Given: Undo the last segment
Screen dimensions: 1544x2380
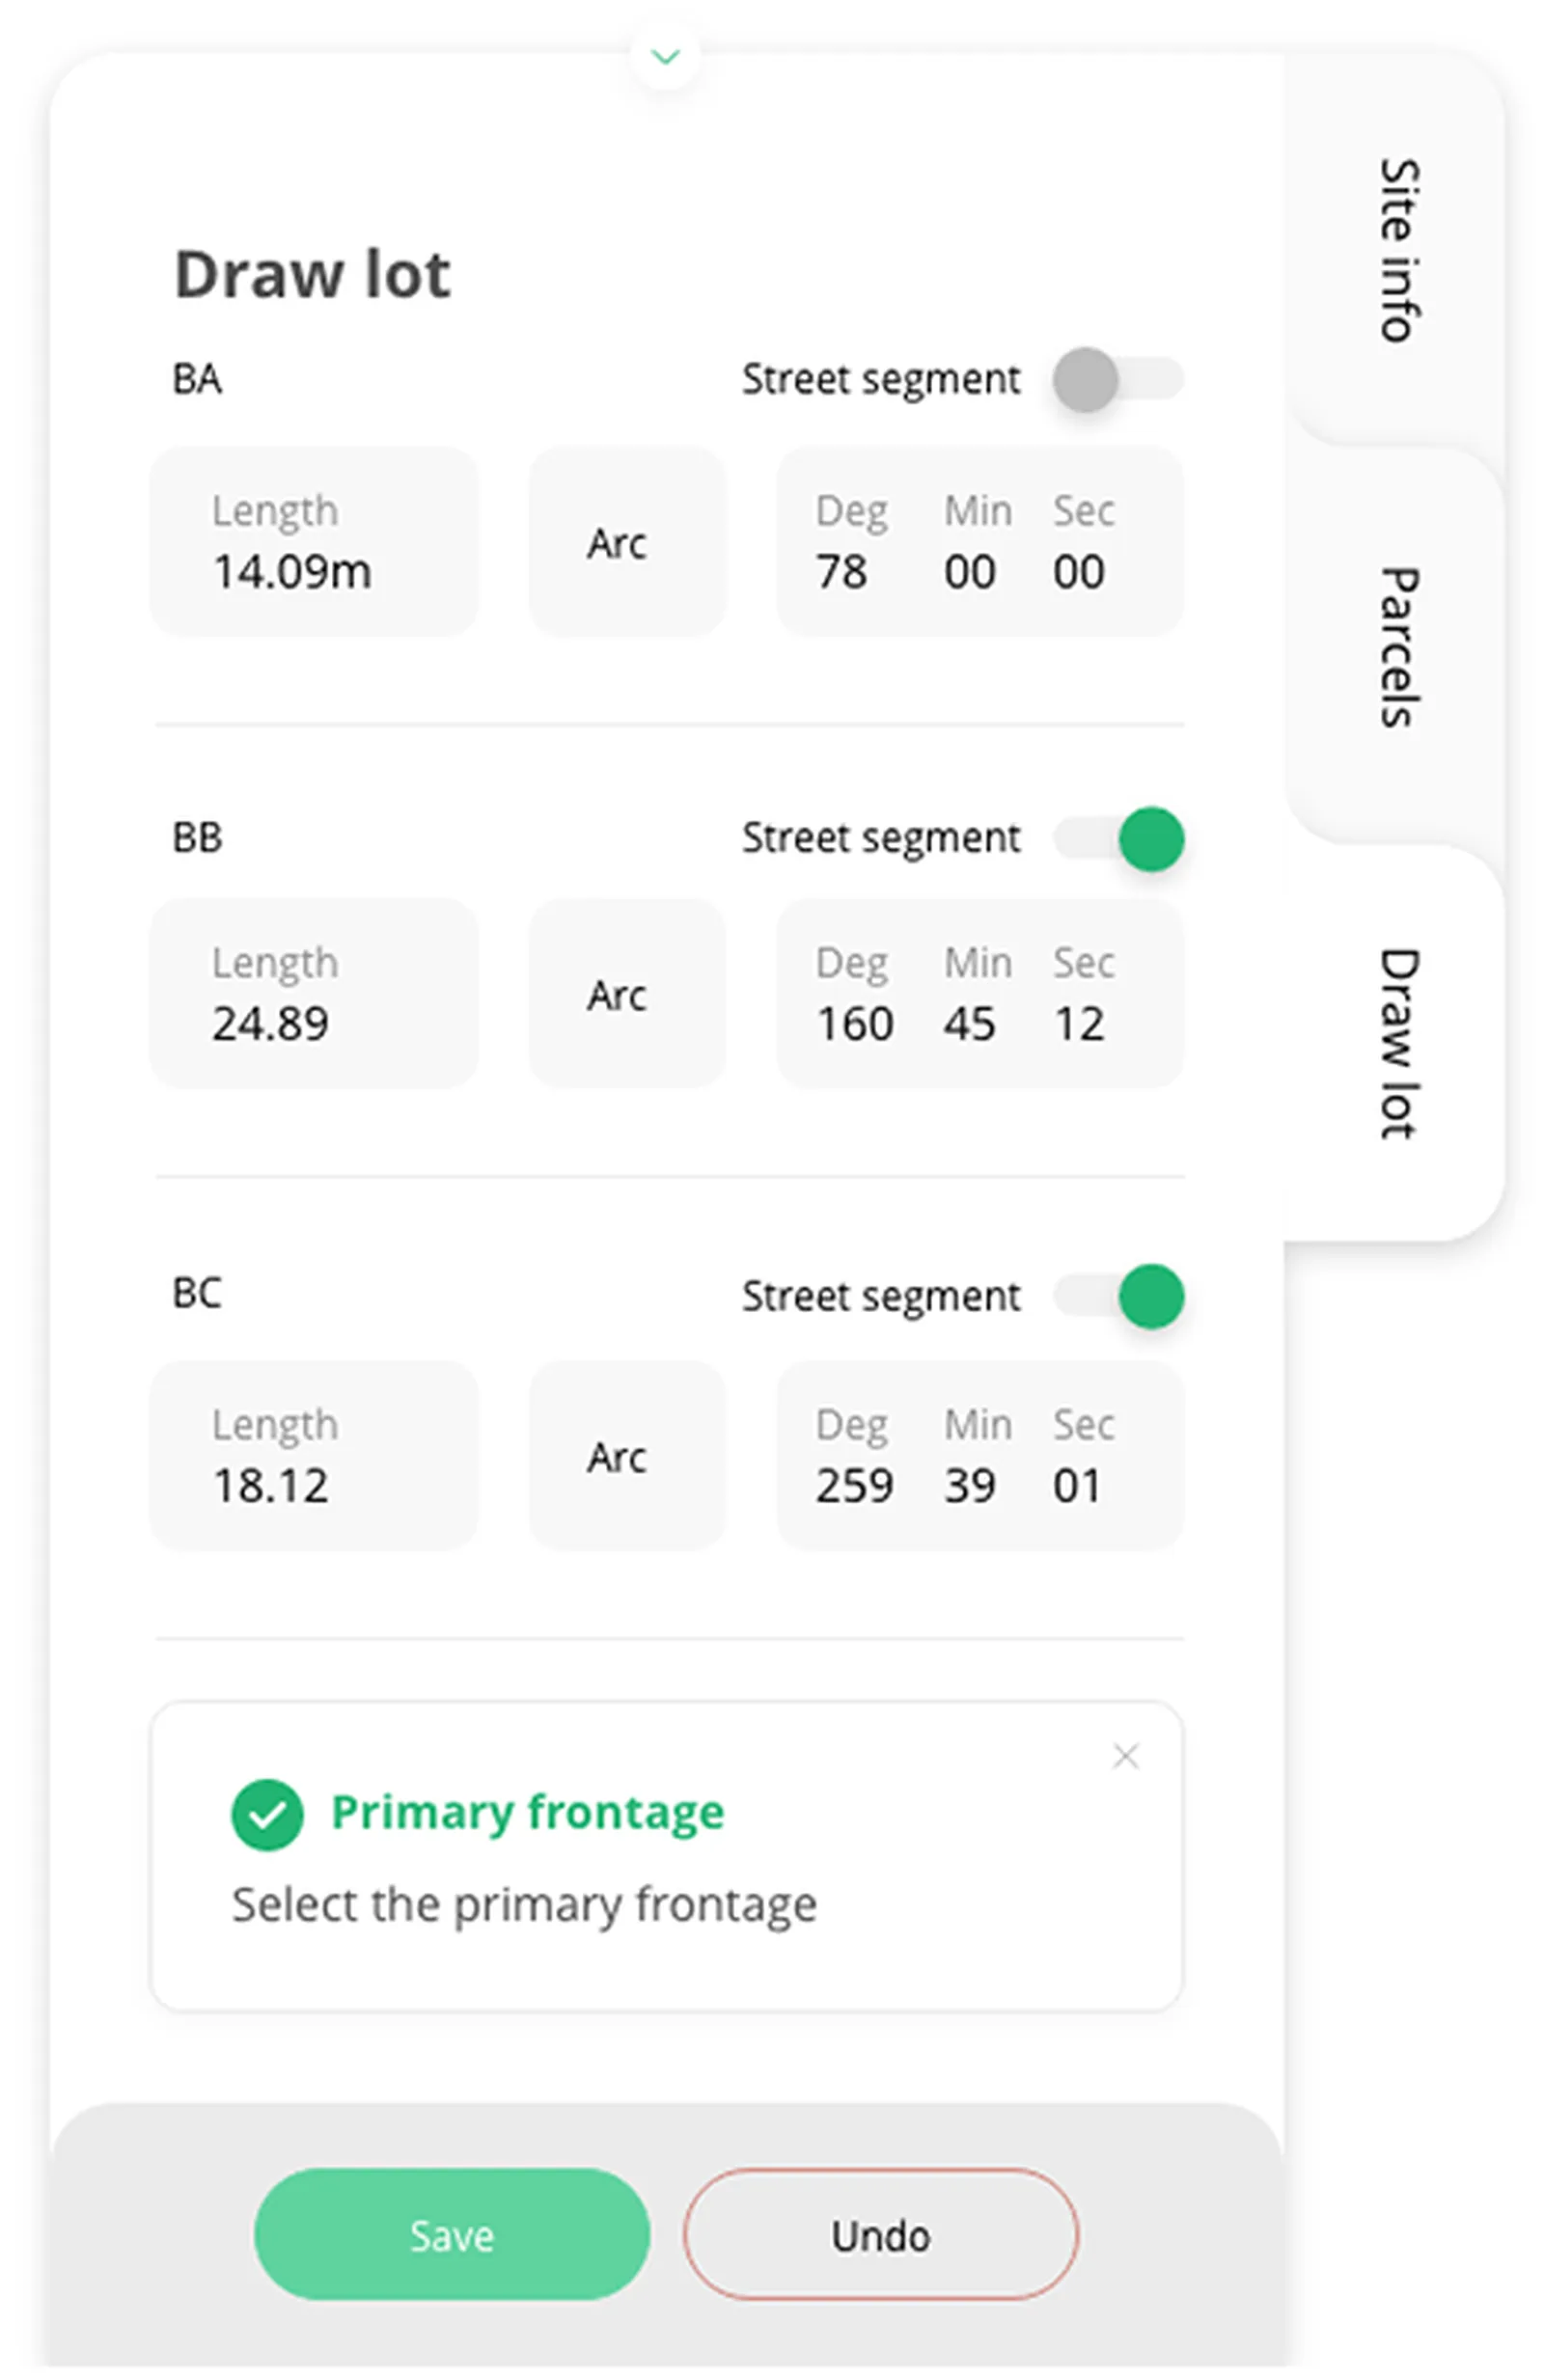Looking at the screenshot, I should pyautogui.click(x=880, y=2235).
